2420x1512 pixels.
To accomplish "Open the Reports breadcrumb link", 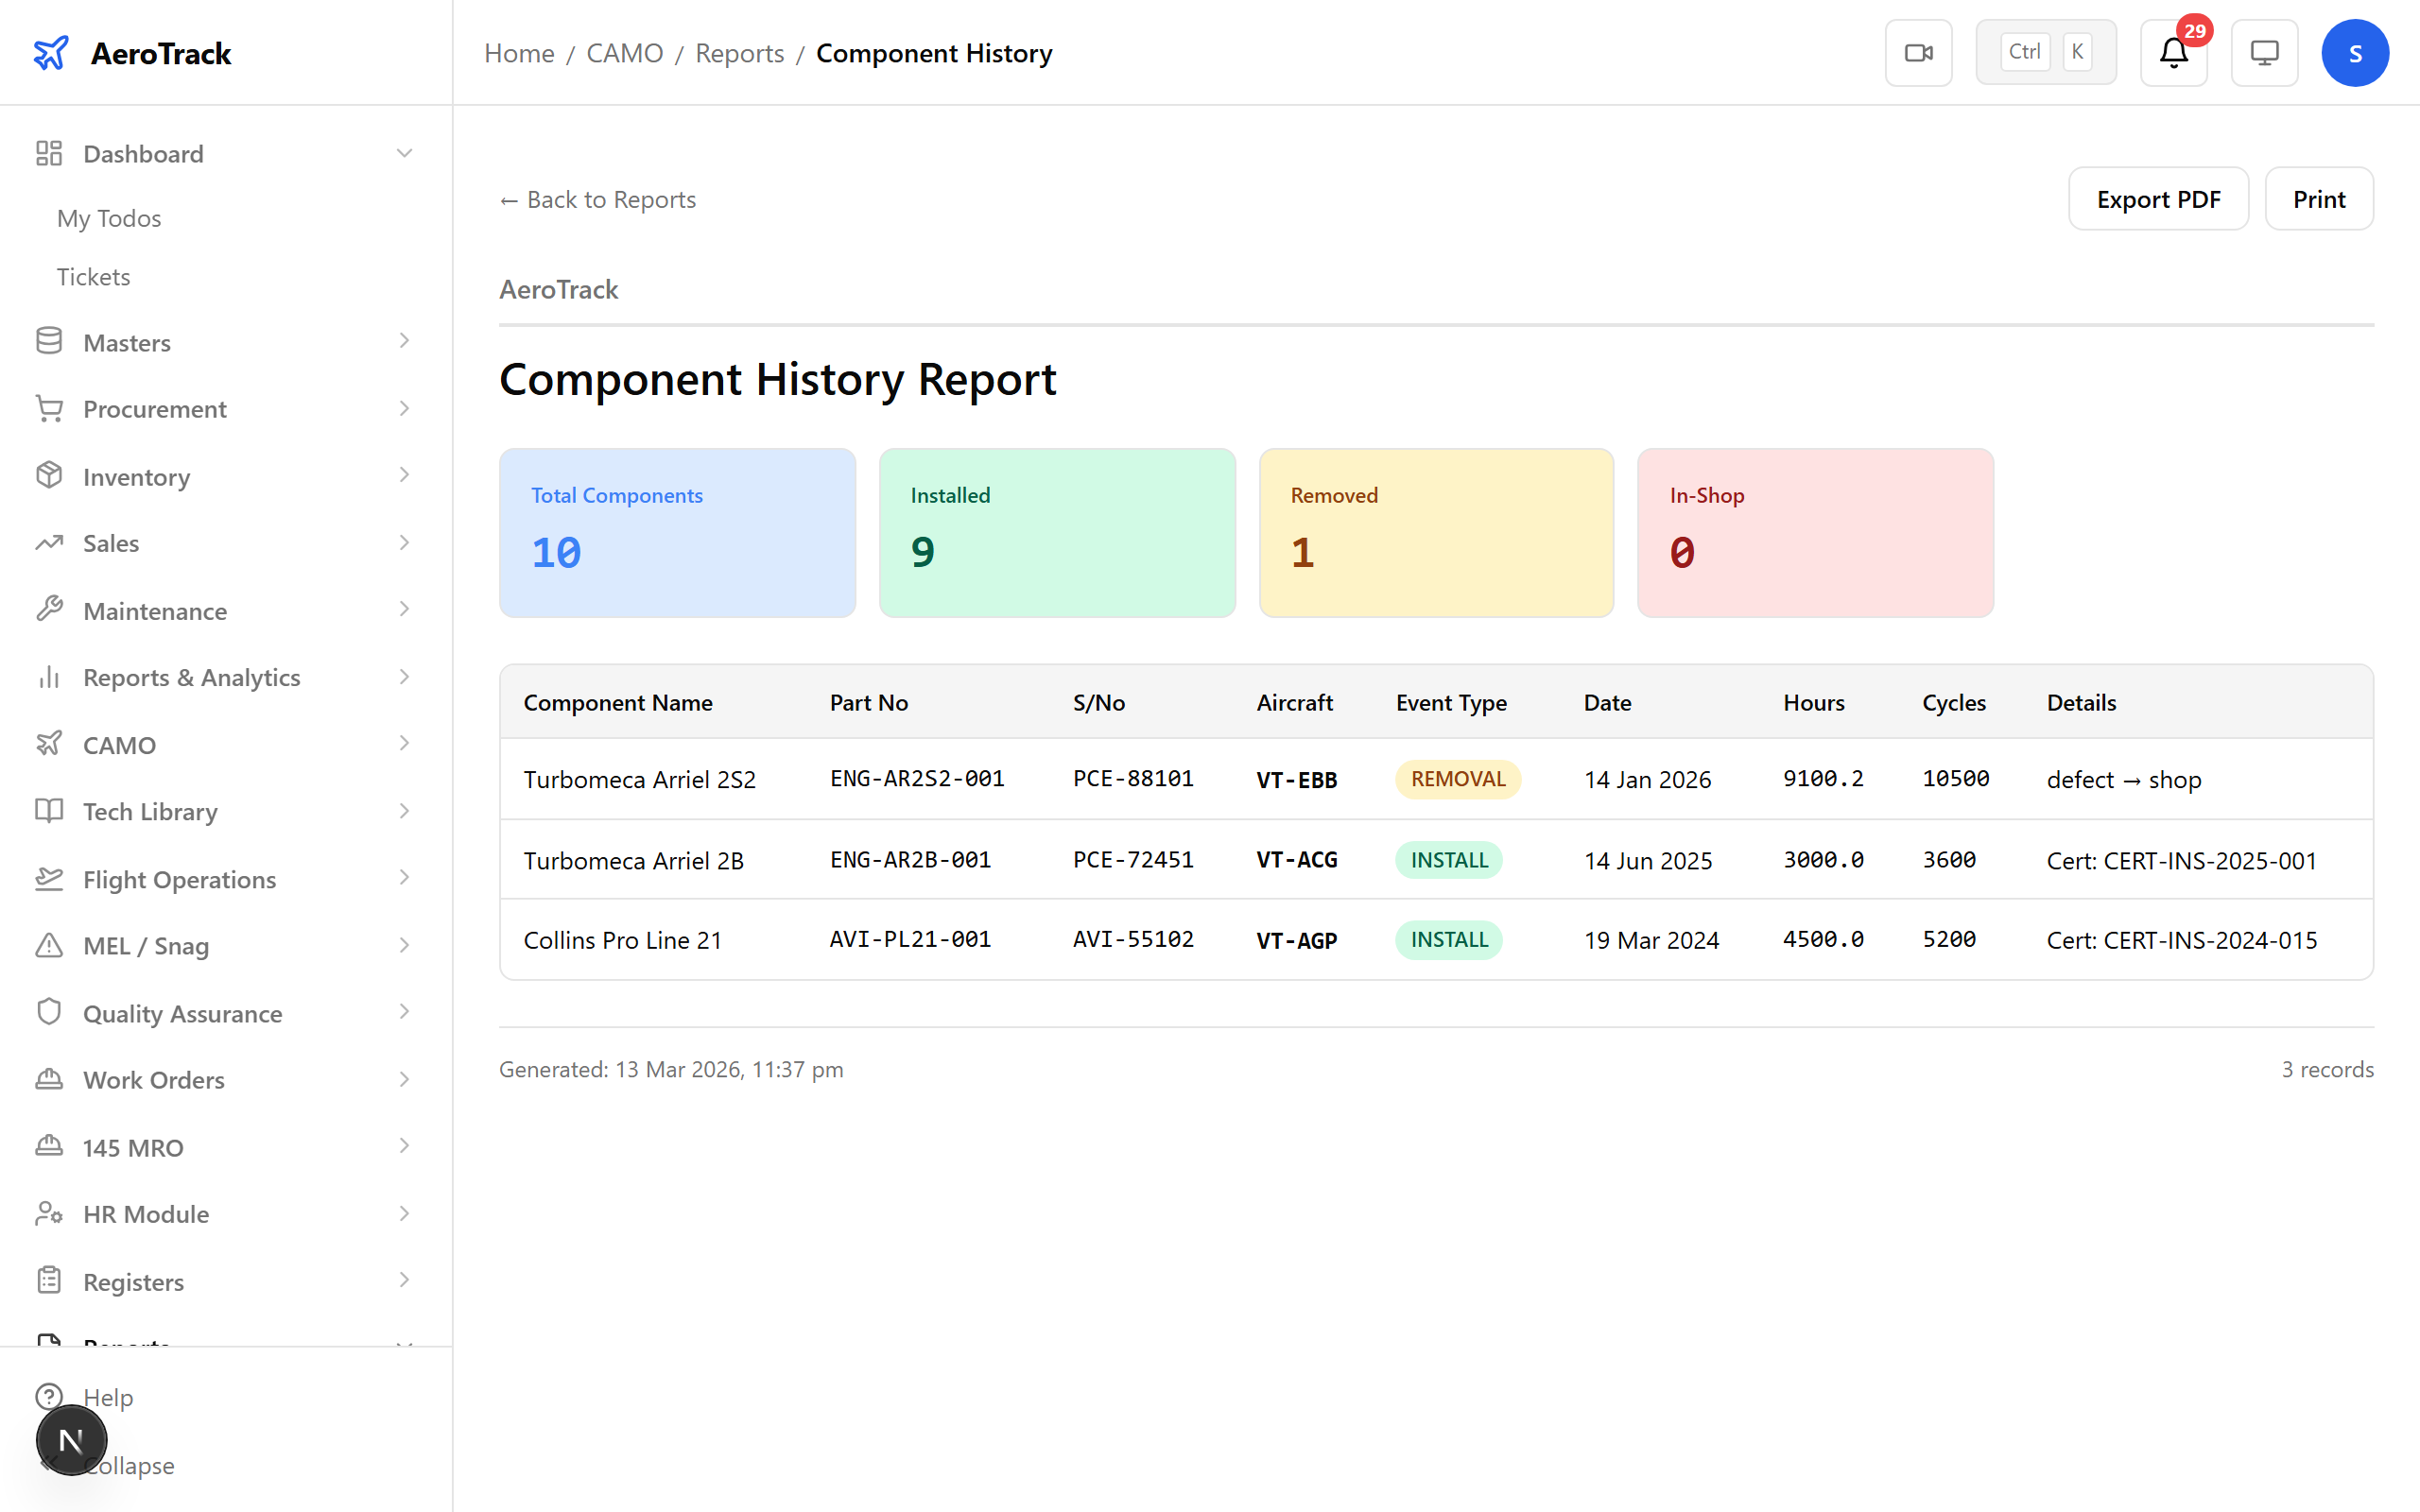I will click(740, 53).
